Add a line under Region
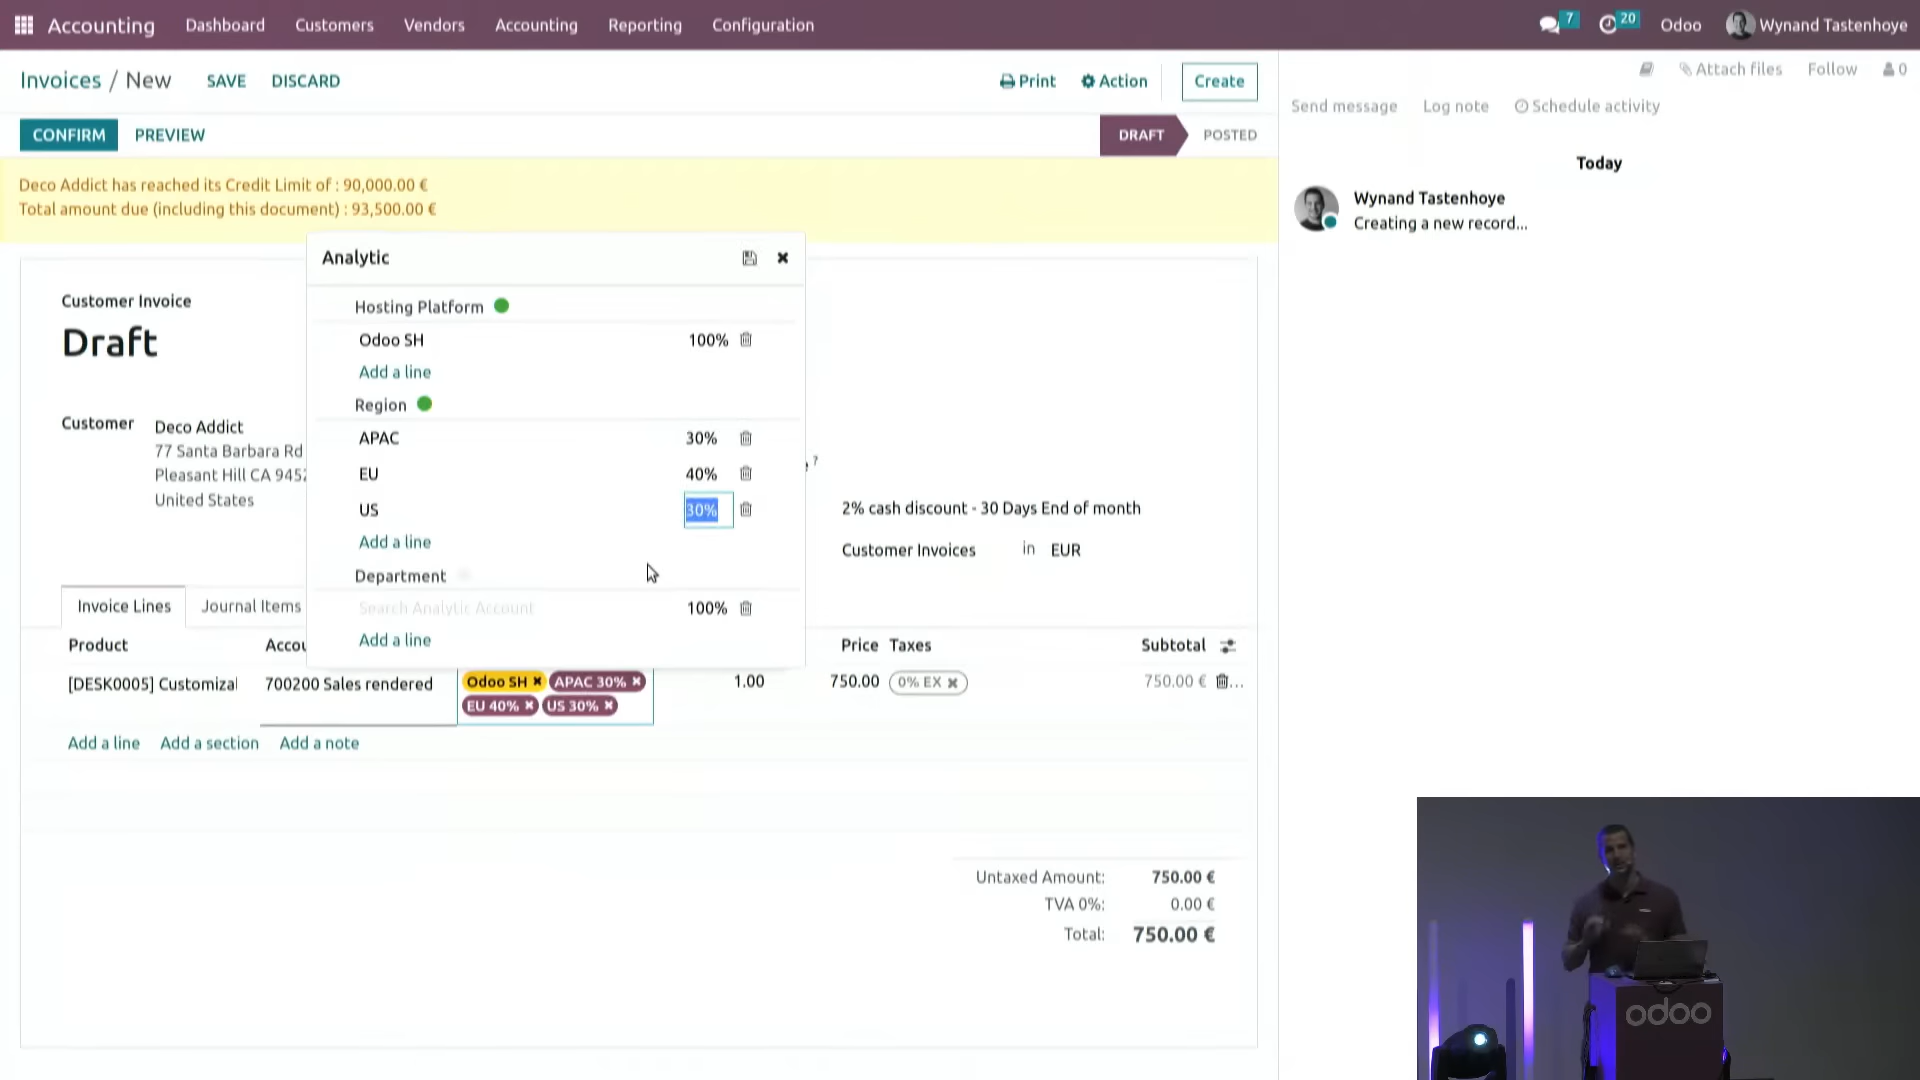The height and width of the screenshot is (1080, 1920). (395, 542)
